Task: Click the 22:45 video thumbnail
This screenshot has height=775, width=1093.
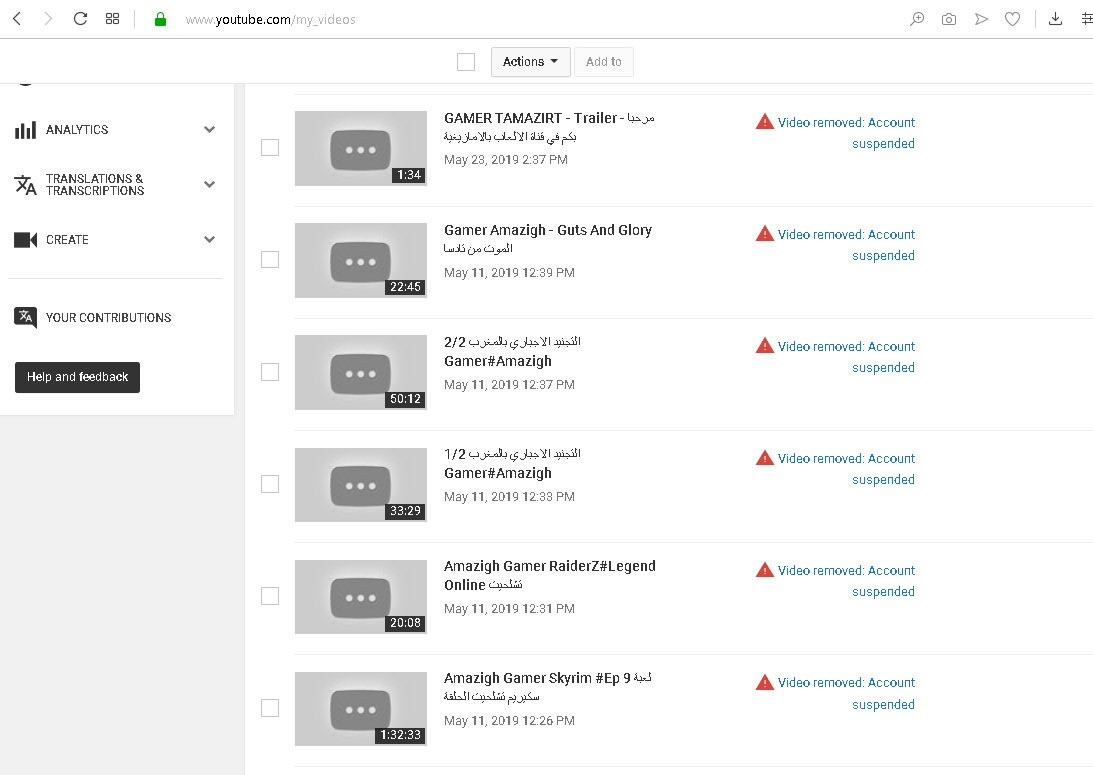Action: point(361,261)
